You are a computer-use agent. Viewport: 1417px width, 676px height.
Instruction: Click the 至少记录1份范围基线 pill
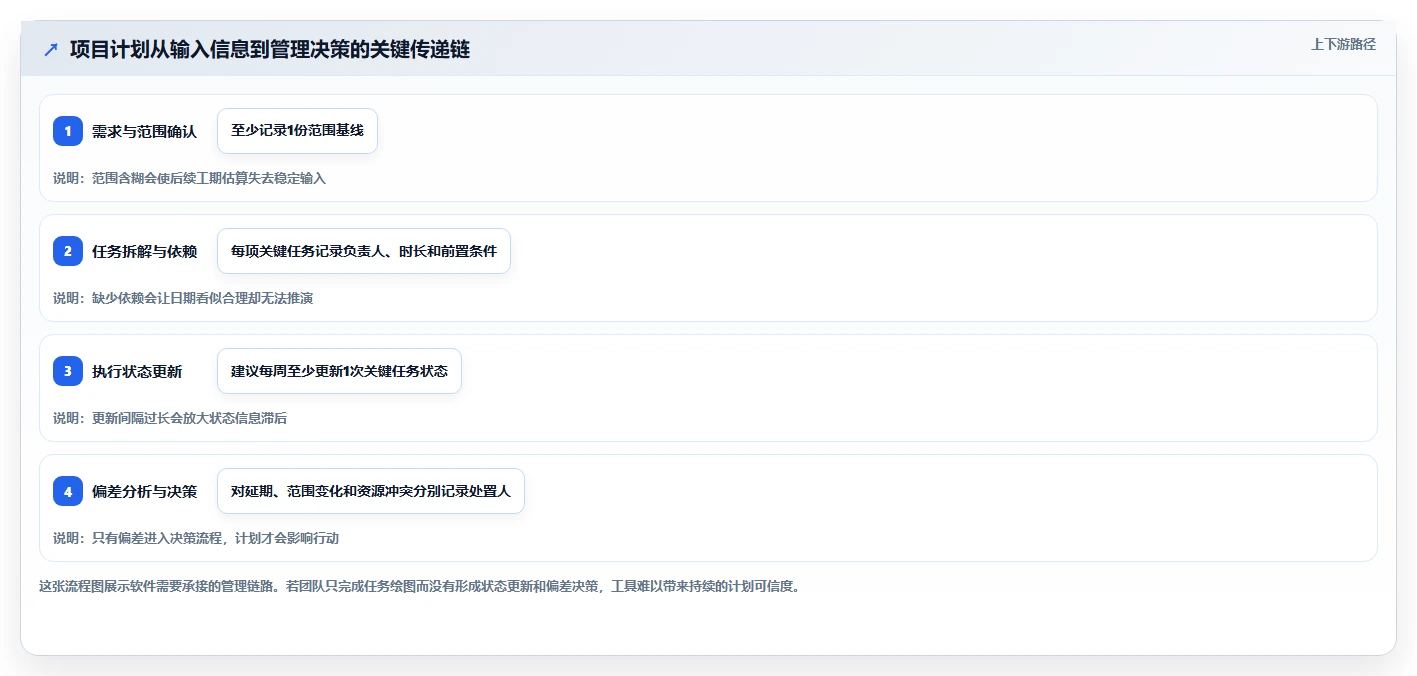[297, 131]
